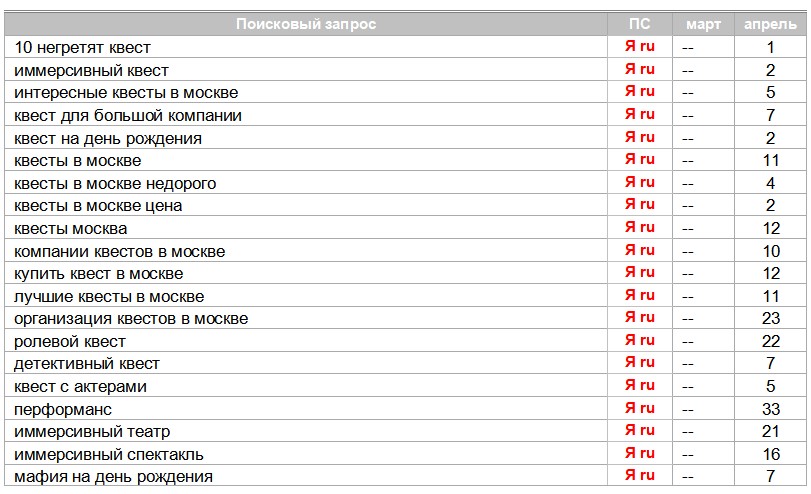This screenshot has width=811, height=494.
Task: Click the Yandex icon for «перформанс» row
Action: pos(640,408)
